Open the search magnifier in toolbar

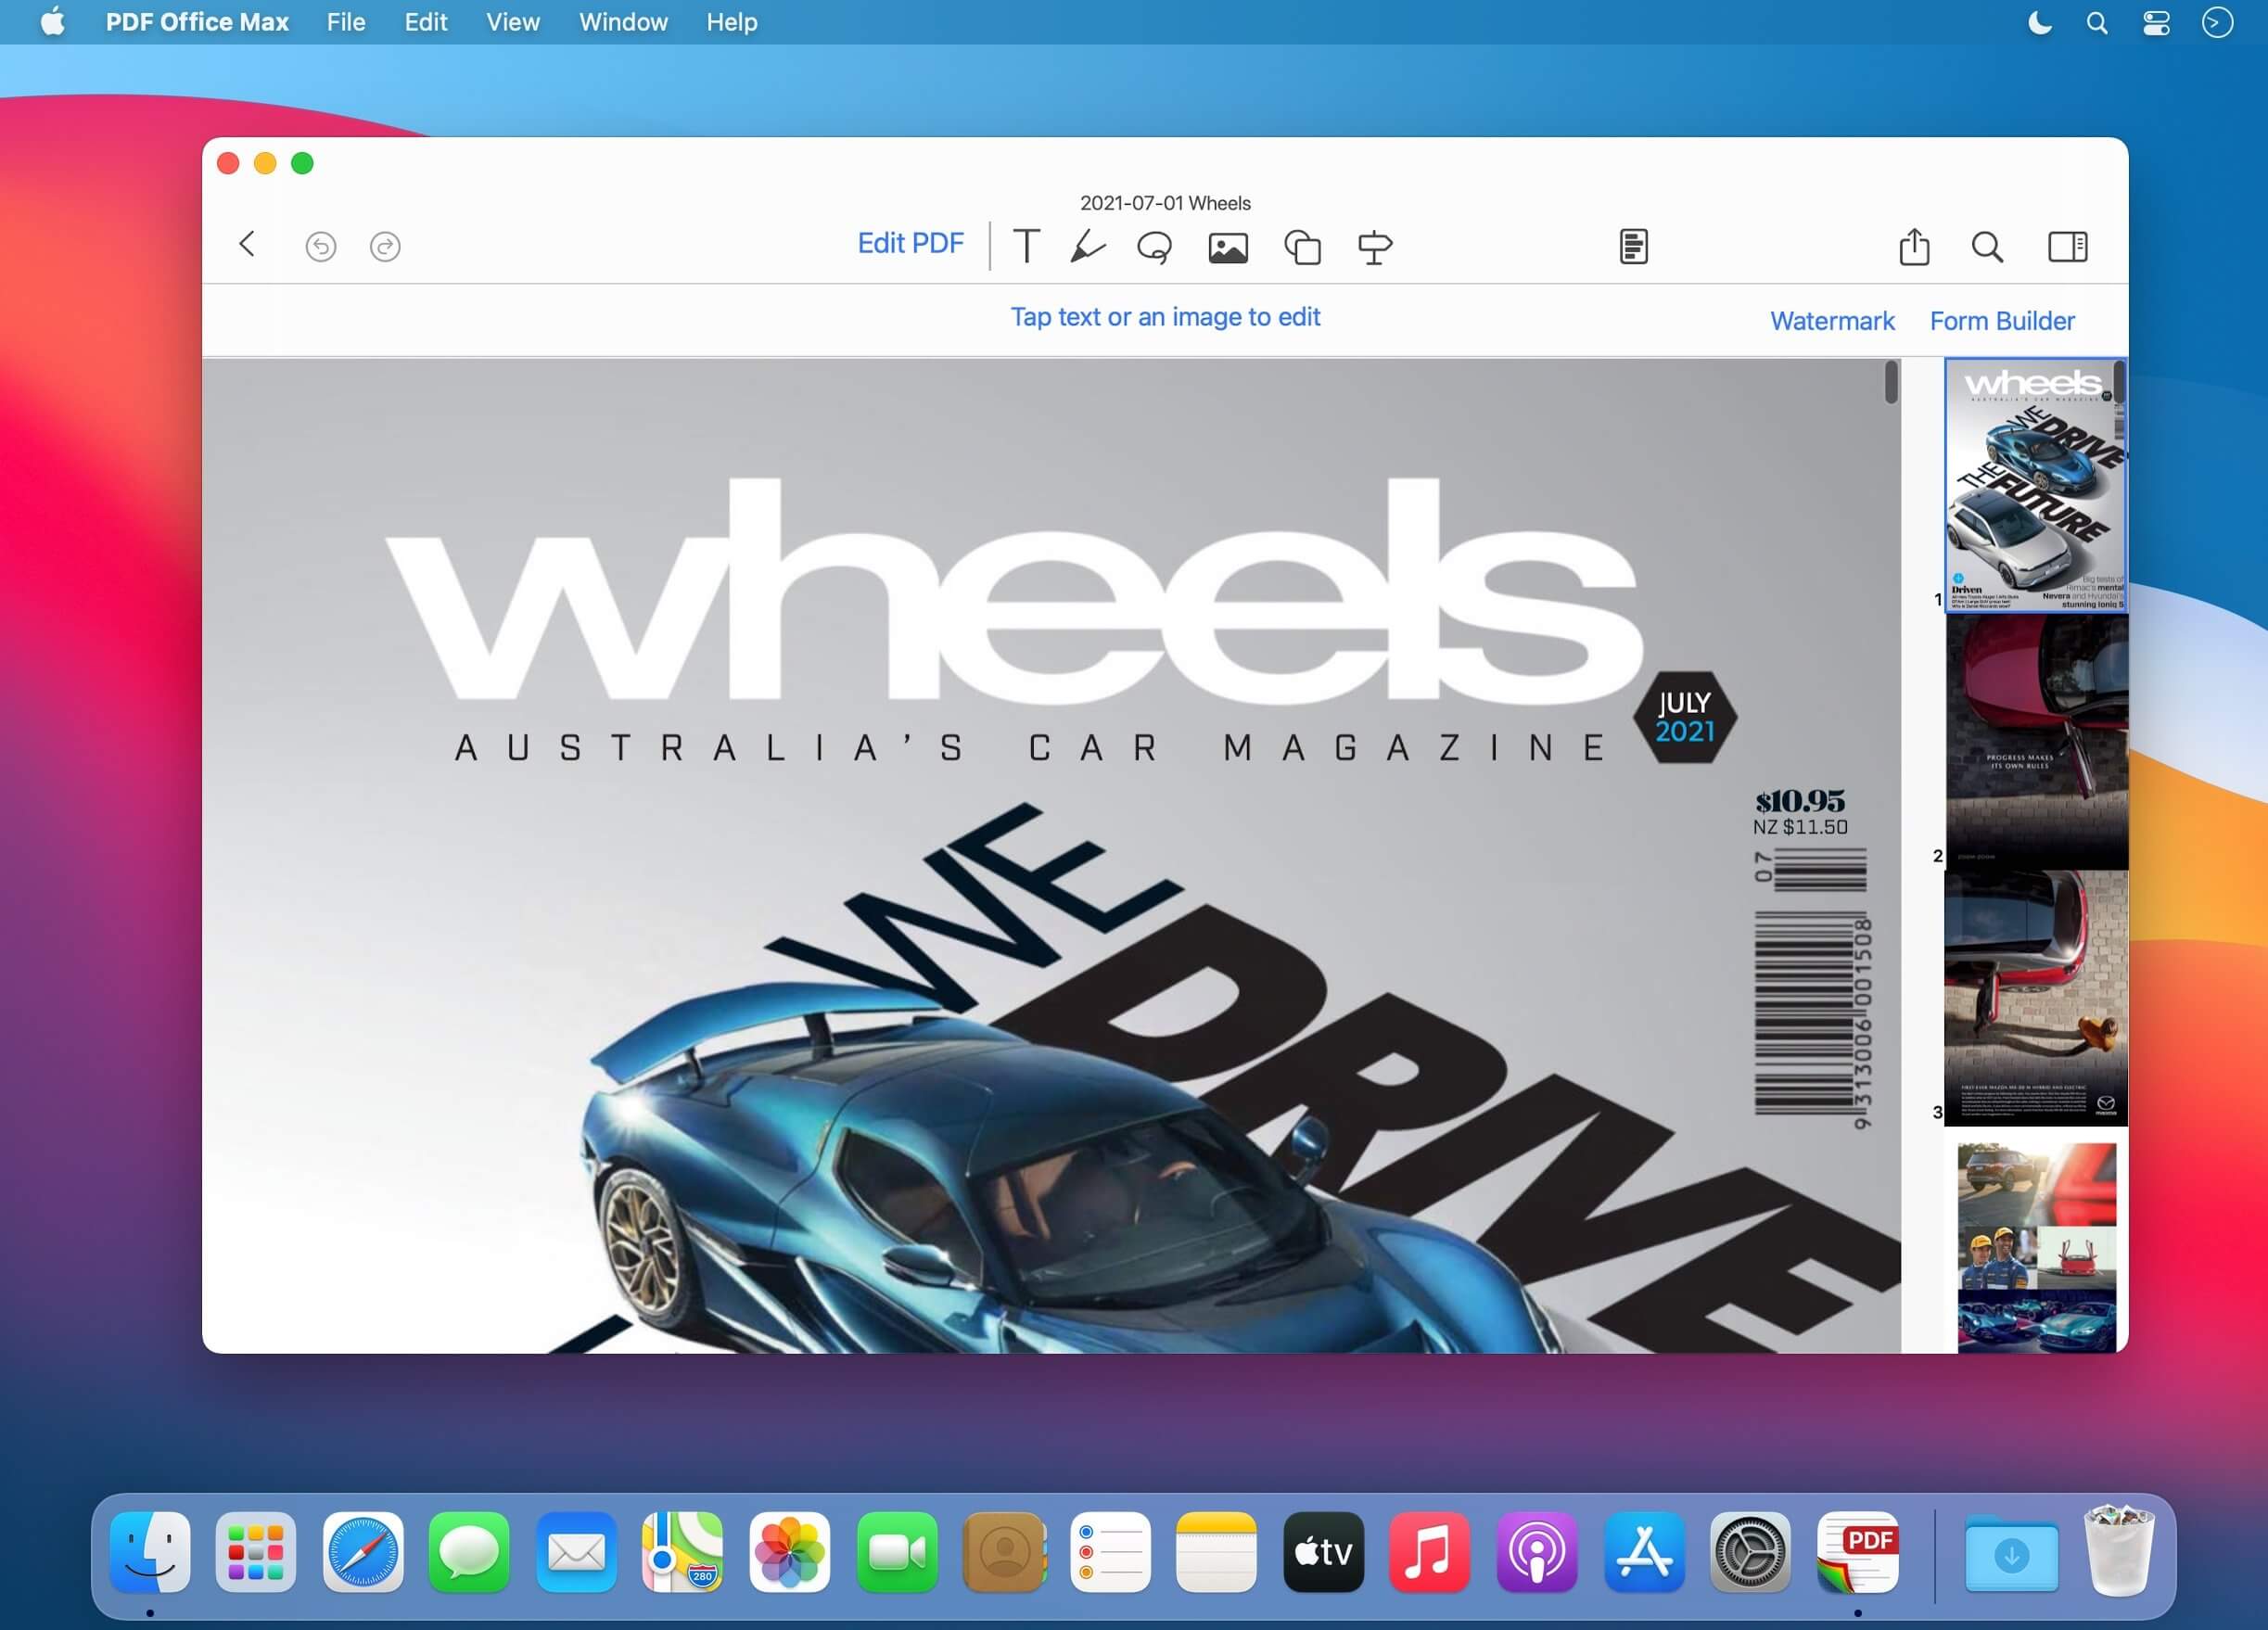(x=1986, y=246)
